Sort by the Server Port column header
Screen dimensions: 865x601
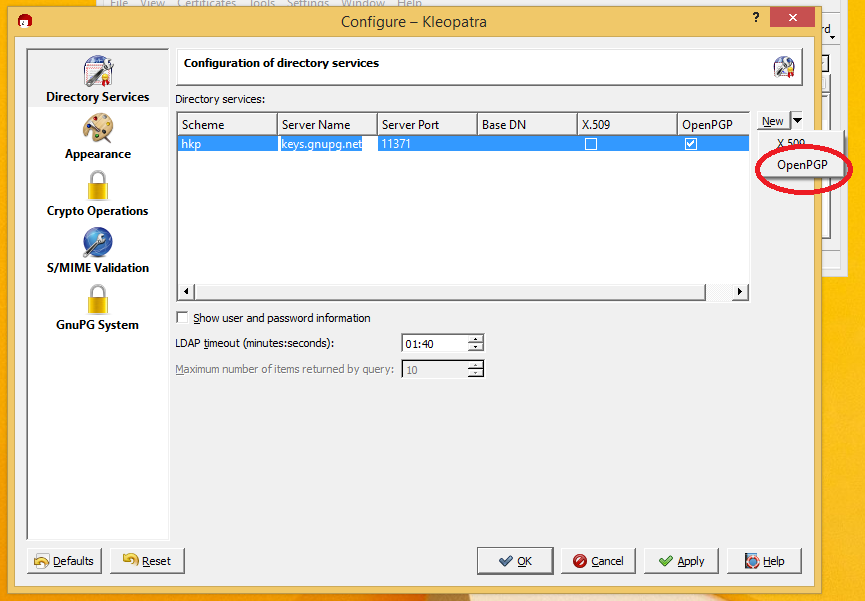point(427,124)
